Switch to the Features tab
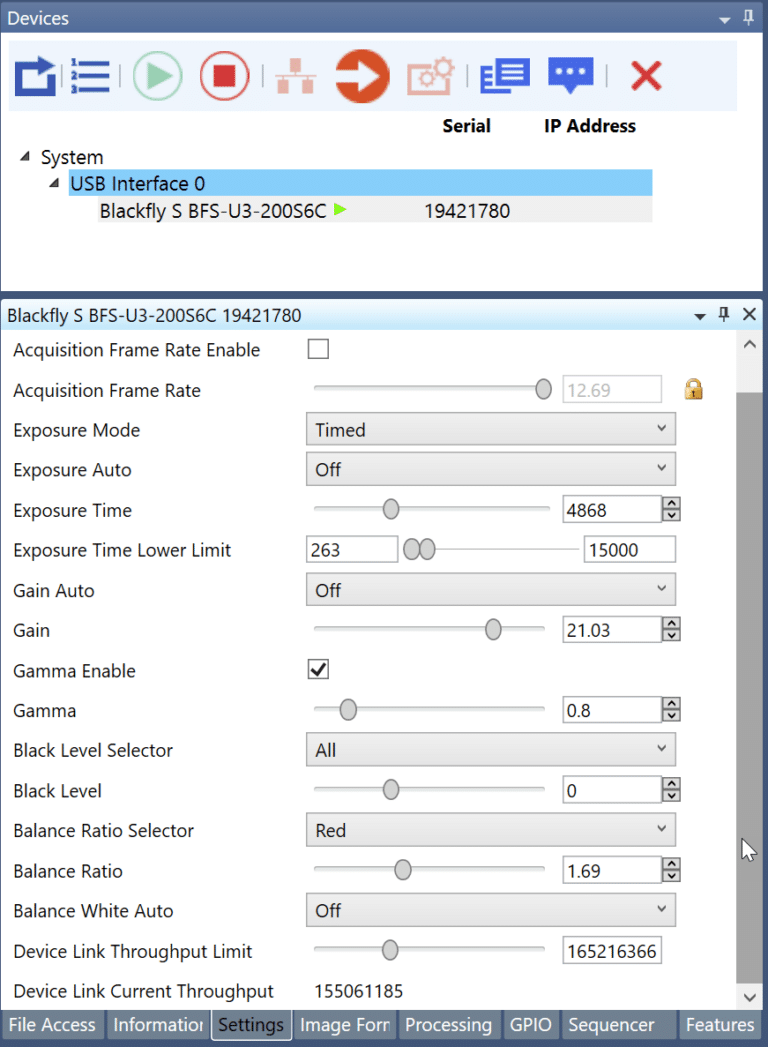 pos(720,1025)
